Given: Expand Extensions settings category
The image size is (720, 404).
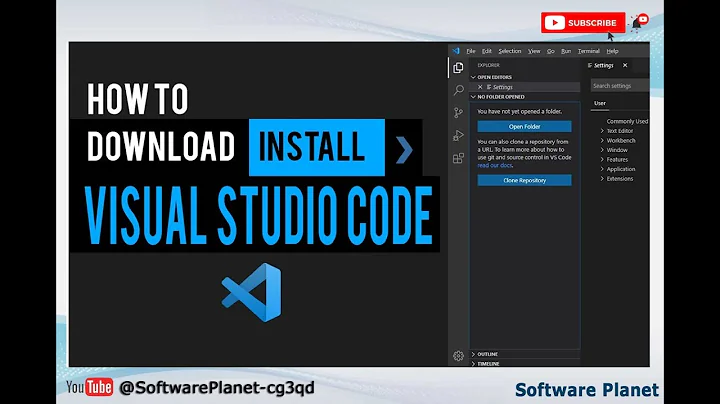Looking at the screenshot, I should coord(619,179).
